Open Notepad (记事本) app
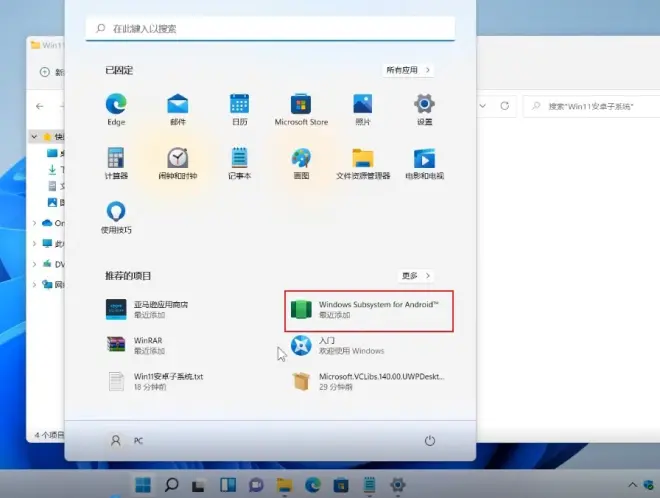This screenshot has height=498, width=660. pyautogui.click(x=240, y=163)
